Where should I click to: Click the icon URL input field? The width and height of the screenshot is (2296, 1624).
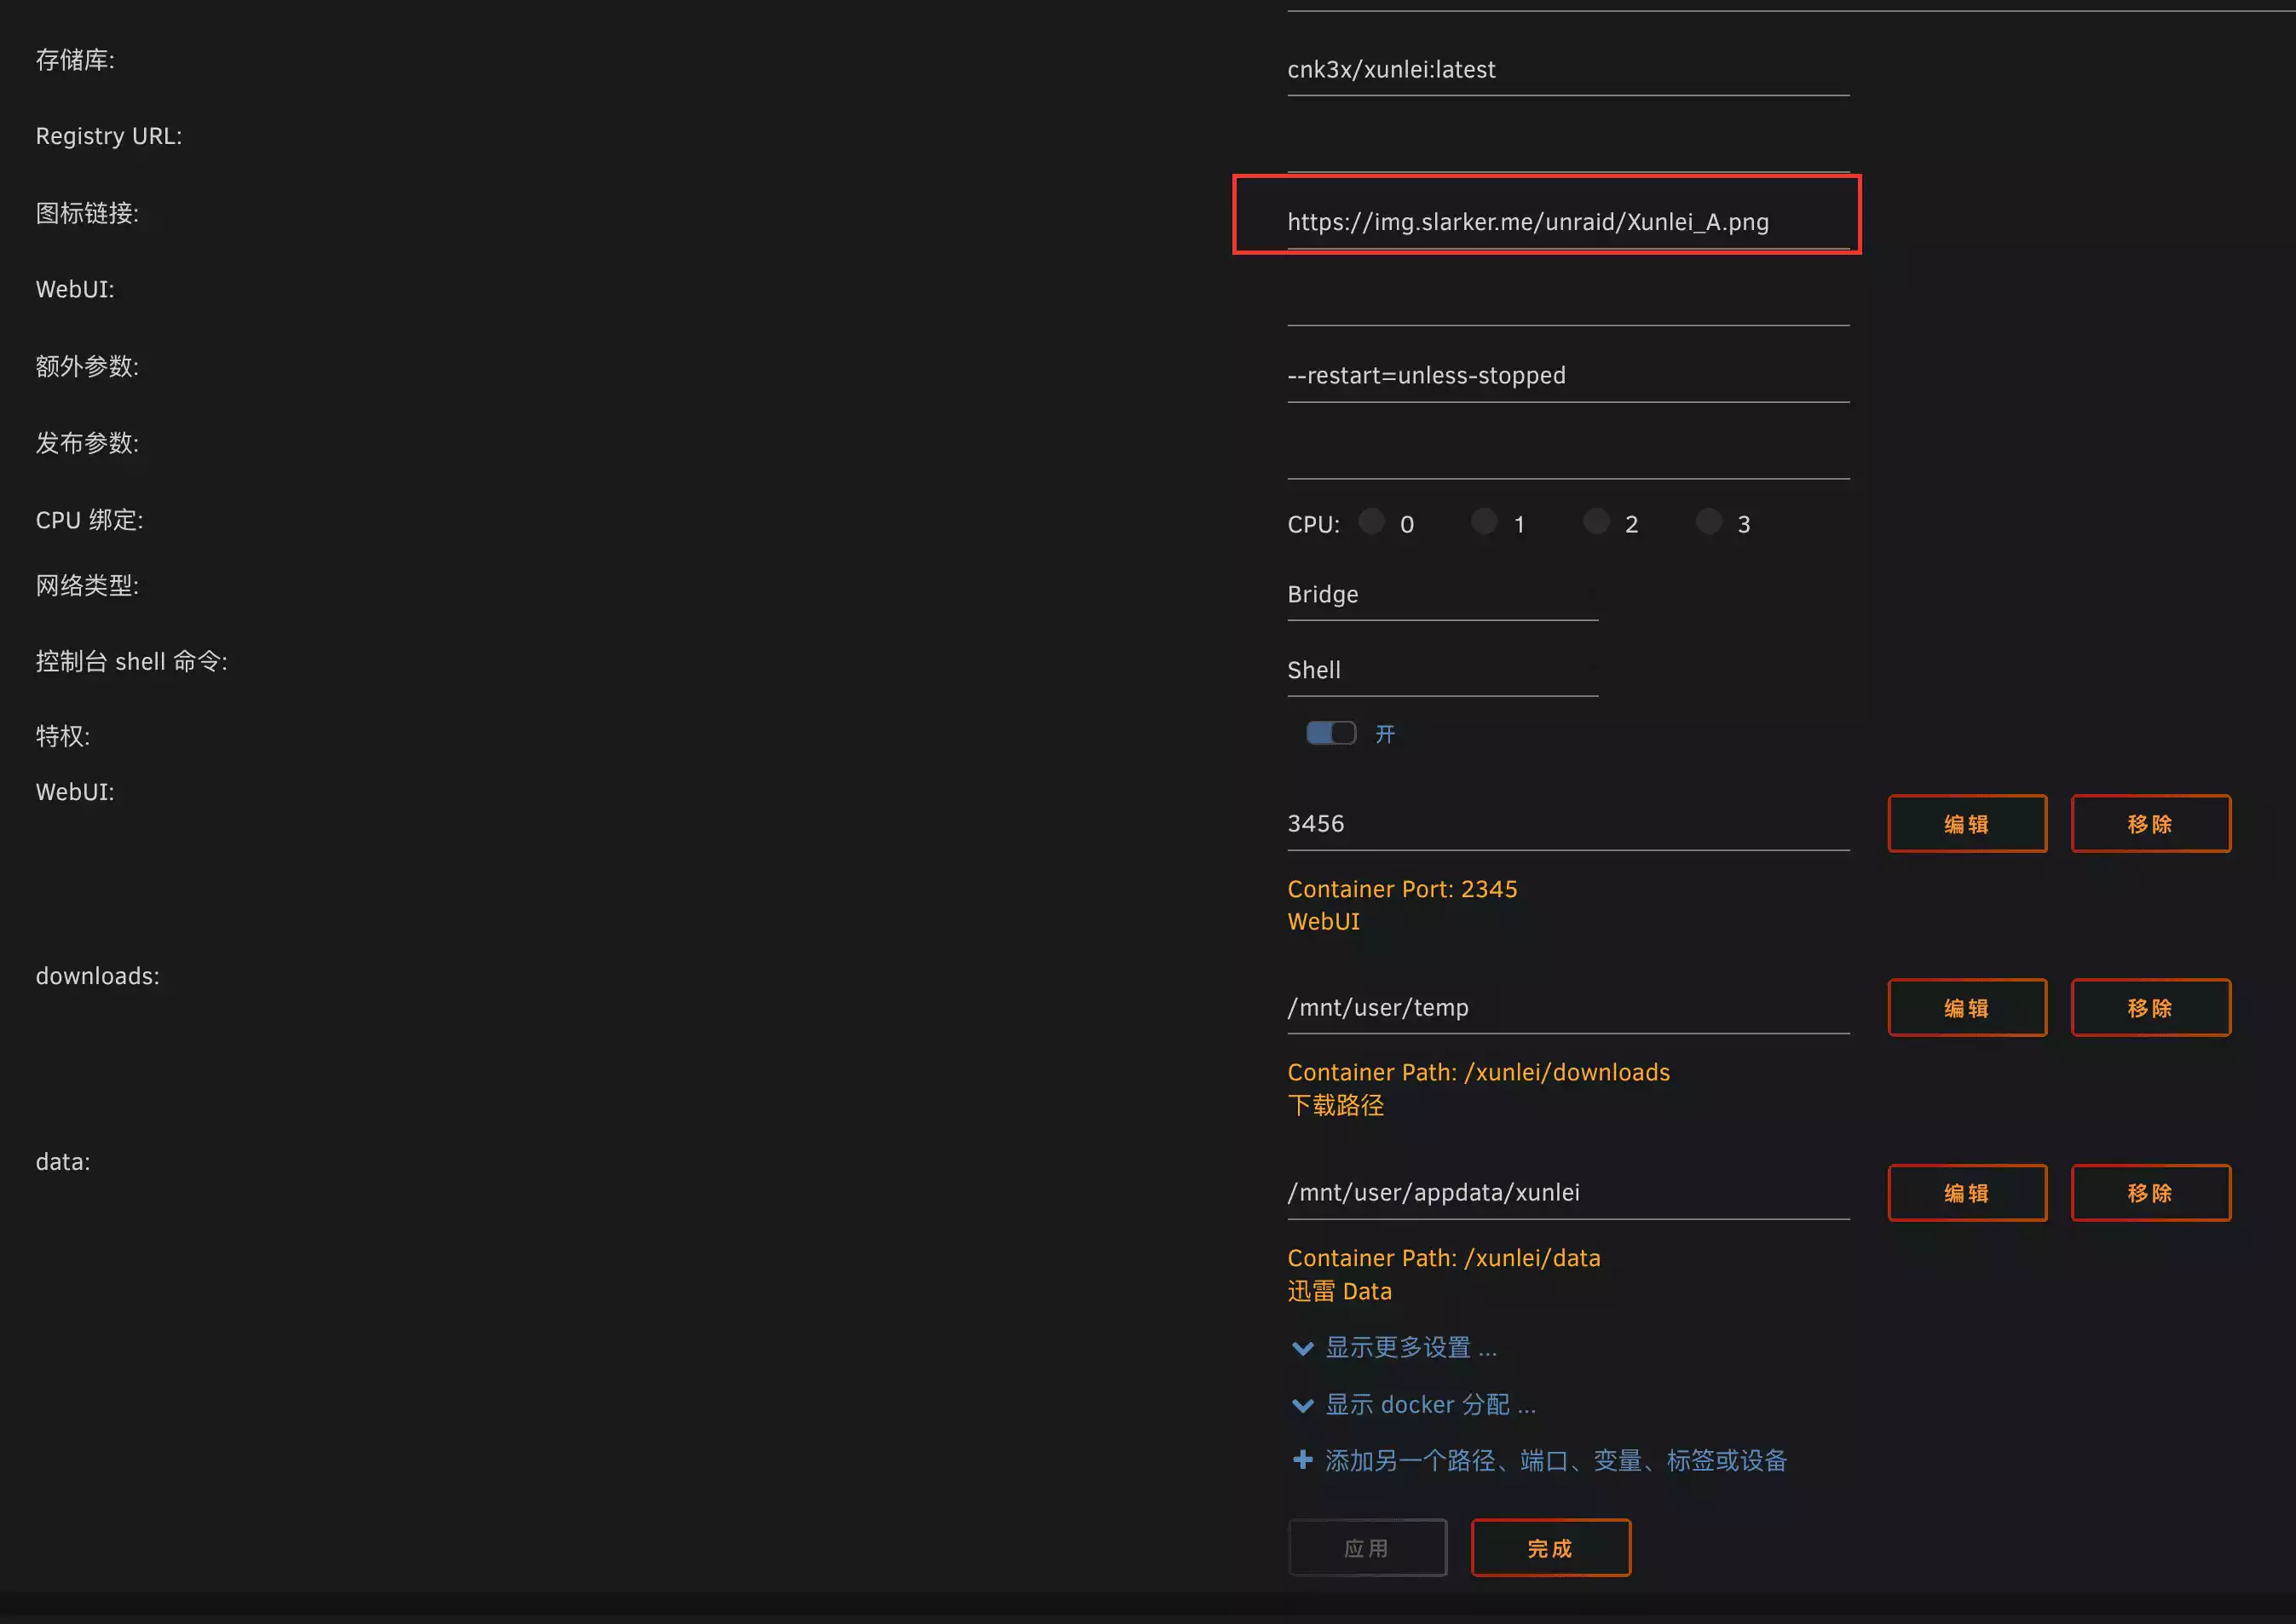[x=1567, y=222]
